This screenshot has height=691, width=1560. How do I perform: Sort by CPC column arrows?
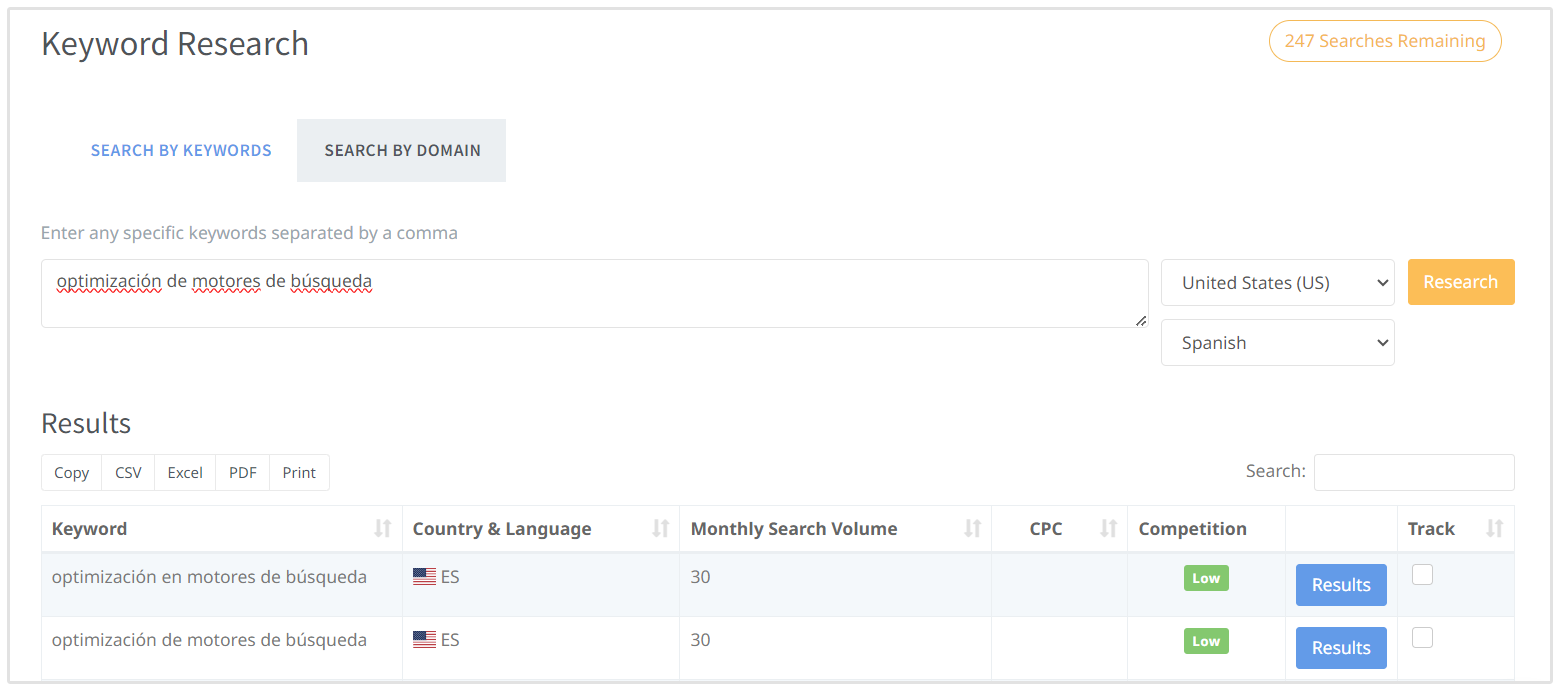[x=1108, y=529]
